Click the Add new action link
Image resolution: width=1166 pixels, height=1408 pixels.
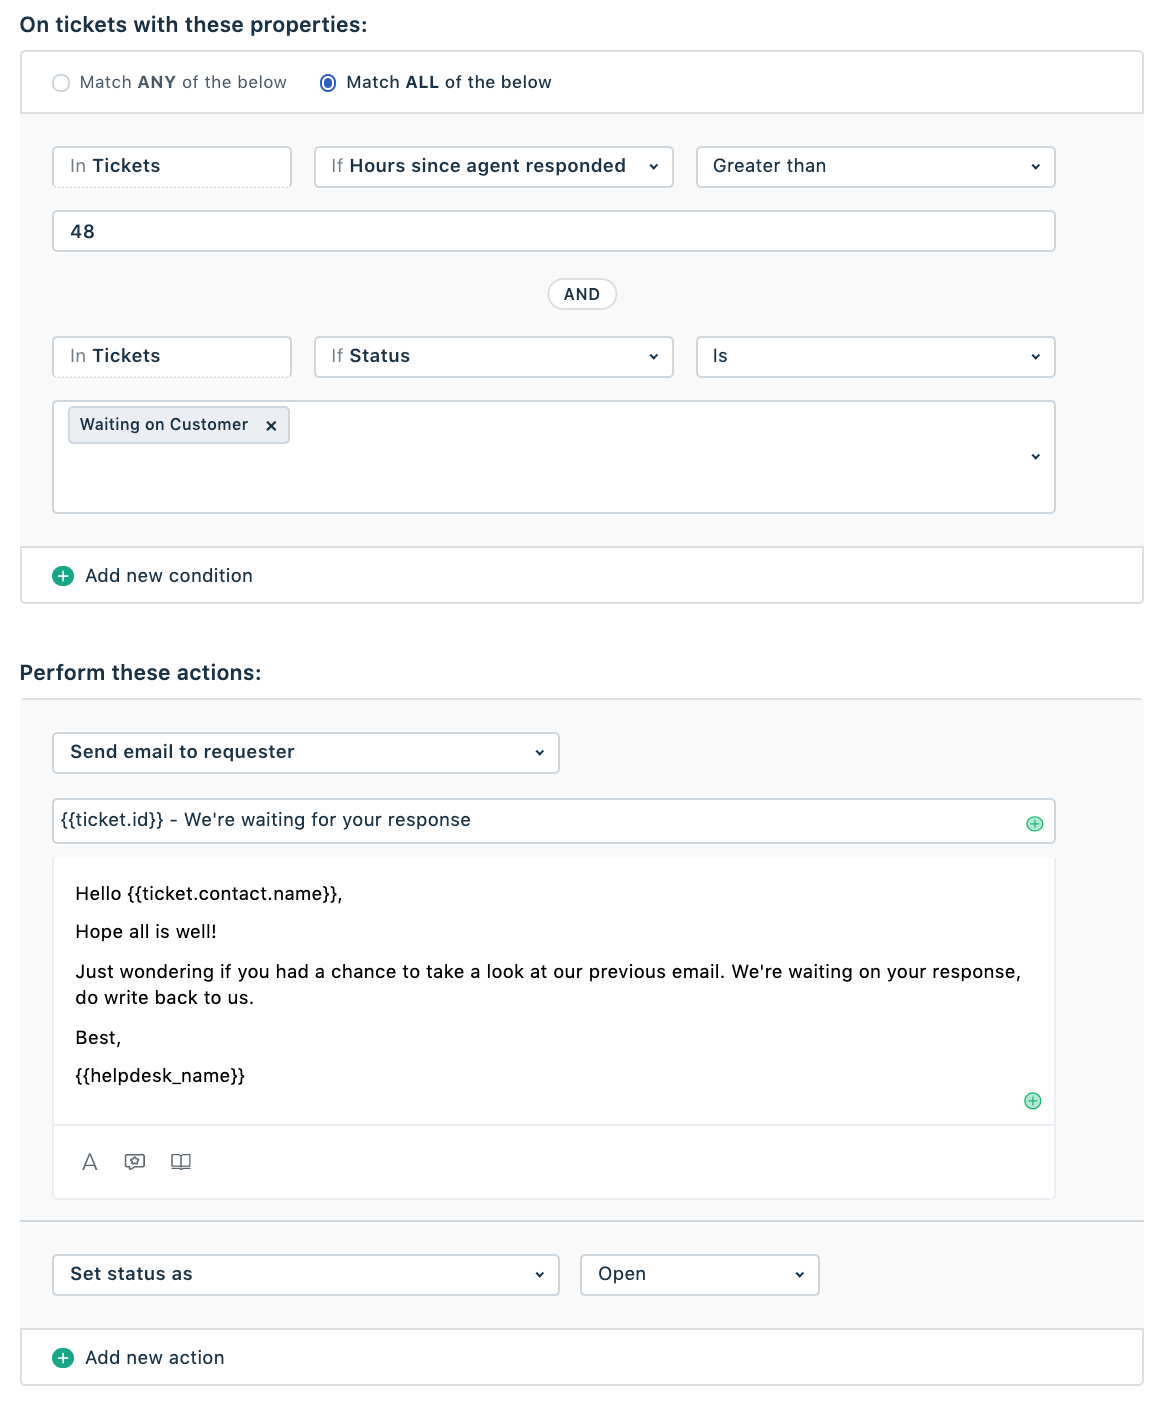point(155,1358)
